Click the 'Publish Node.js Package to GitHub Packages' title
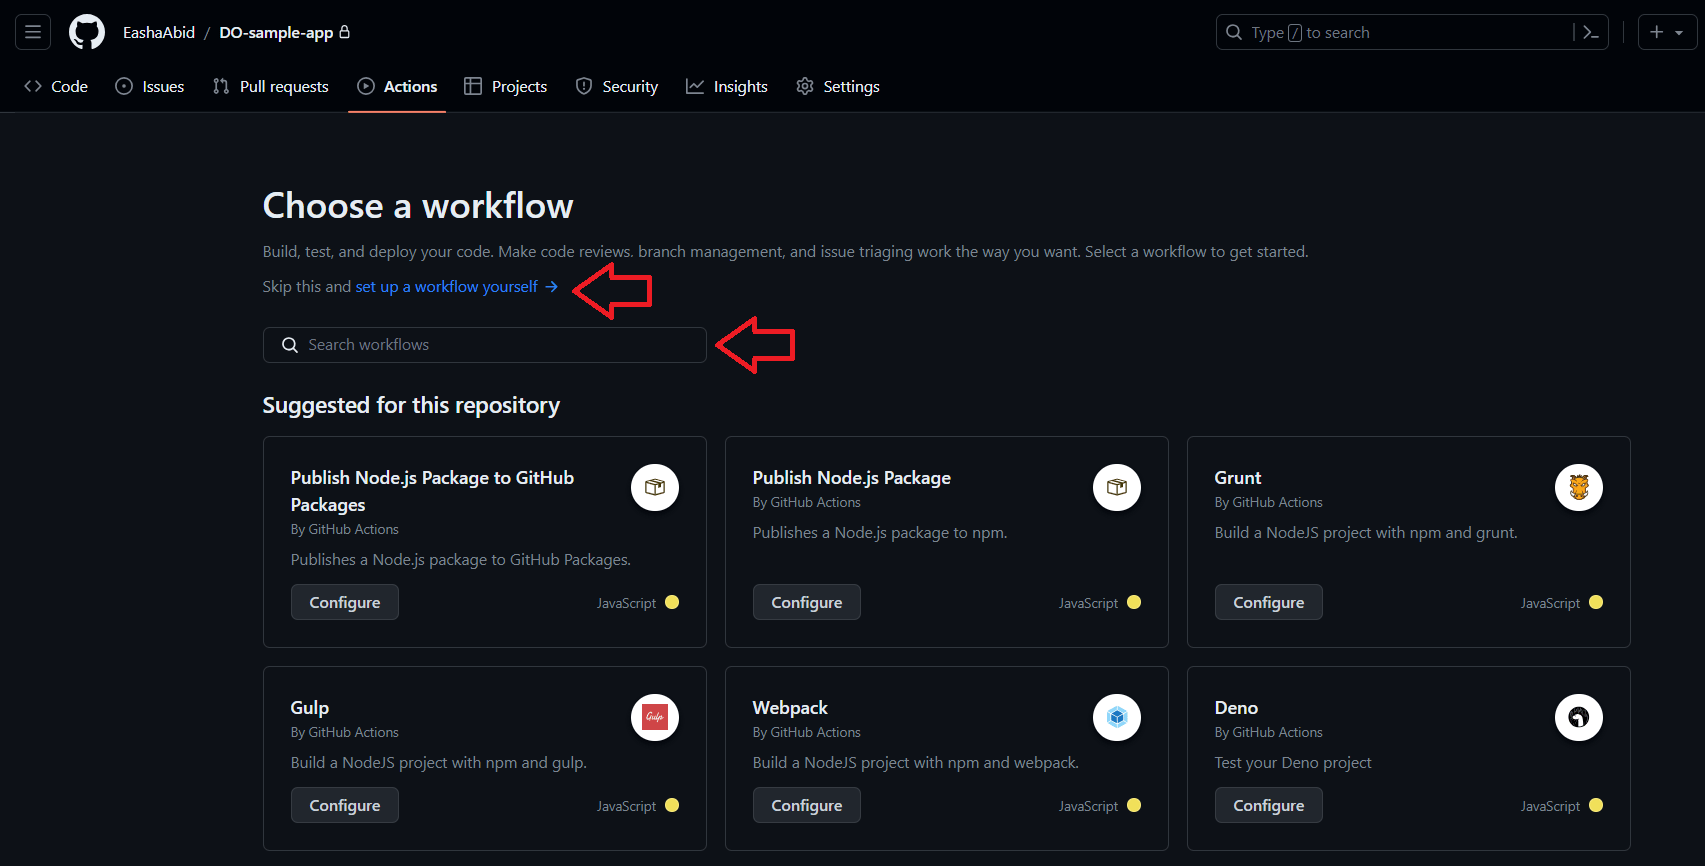This screenshot has height=866, width=1705. pos(433,491)
